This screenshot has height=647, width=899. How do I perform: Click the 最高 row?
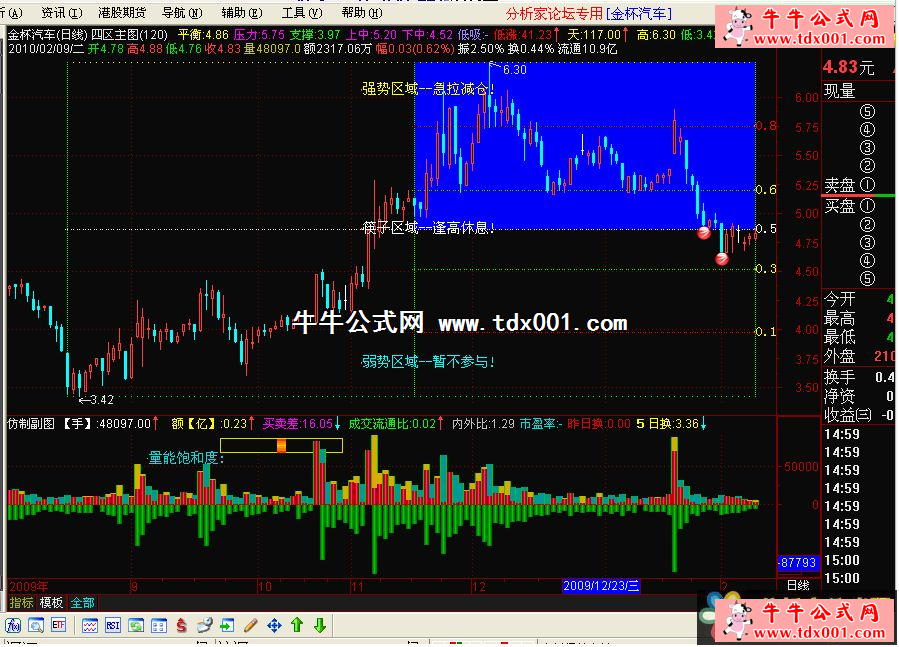click(x=858, y=318)
